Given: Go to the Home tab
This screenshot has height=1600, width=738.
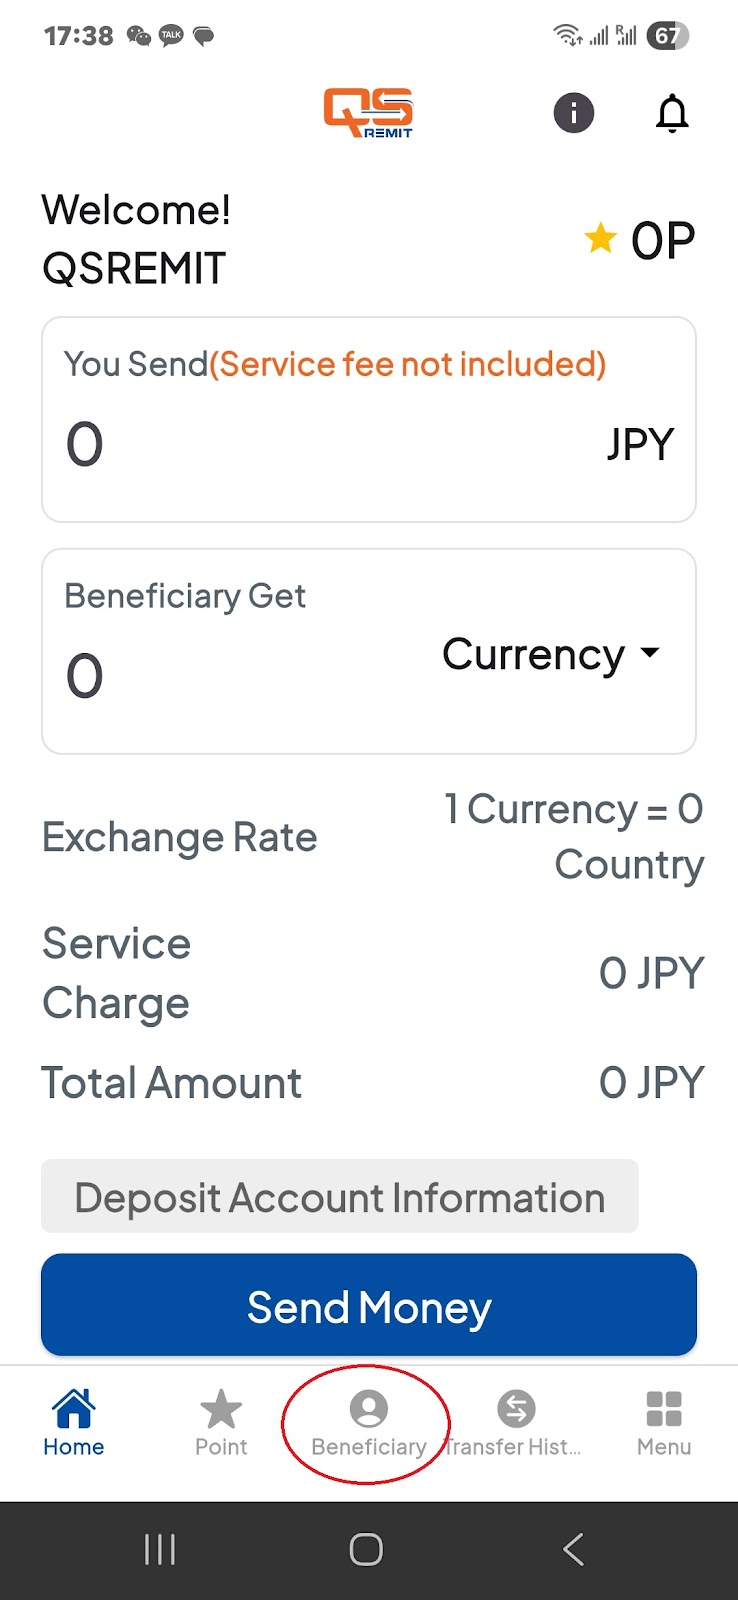Looking at the screenshot, I should click(74, 1422).
